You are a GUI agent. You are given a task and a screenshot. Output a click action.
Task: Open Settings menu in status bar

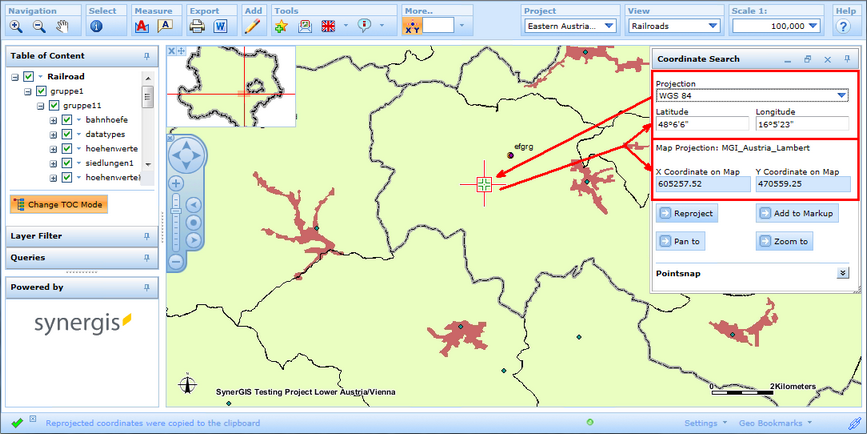[706, 423]
